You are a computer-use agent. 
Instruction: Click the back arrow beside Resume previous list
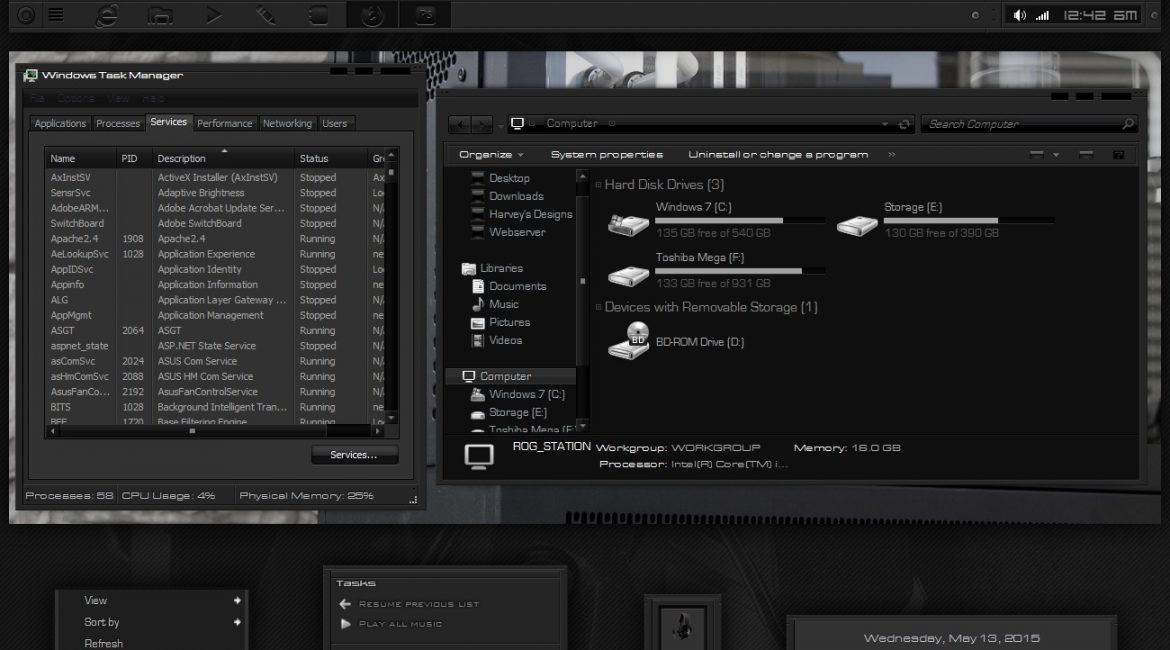(345, 604)
